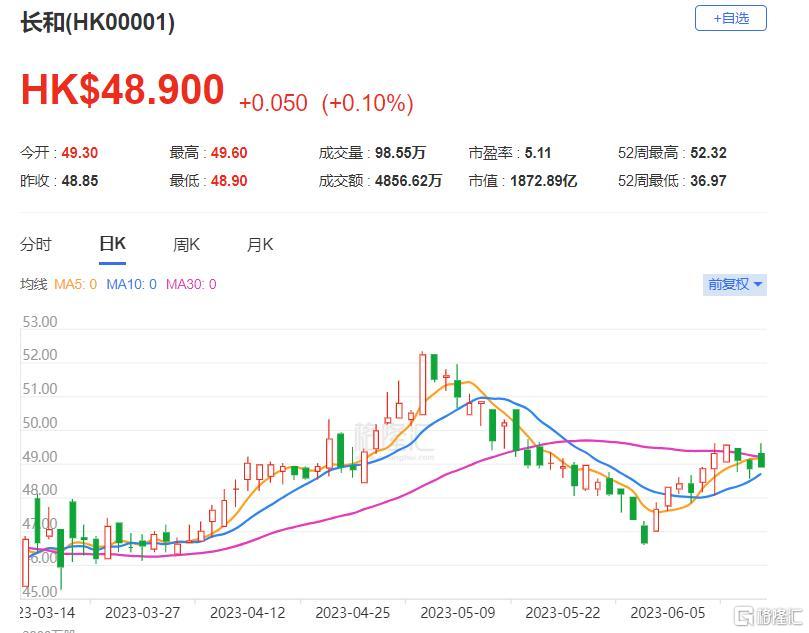
Task: Click the +0.050 (+0.10%) change value
Action: (326, 103)
